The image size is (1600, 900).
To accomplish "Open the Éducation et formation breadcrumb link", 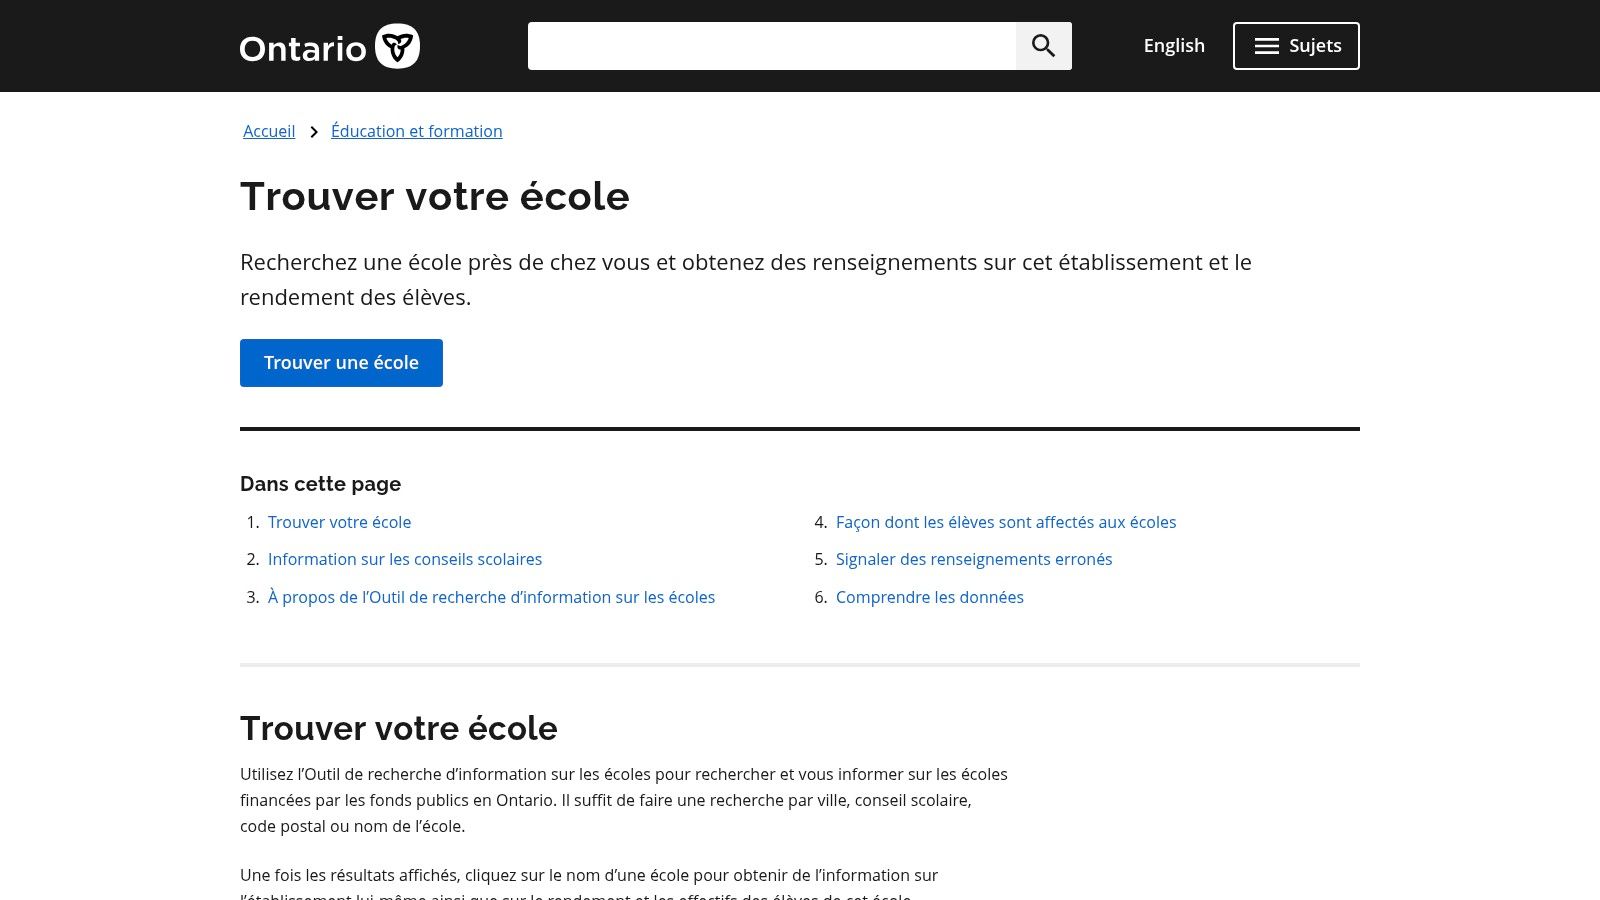I will click(416, 131).
